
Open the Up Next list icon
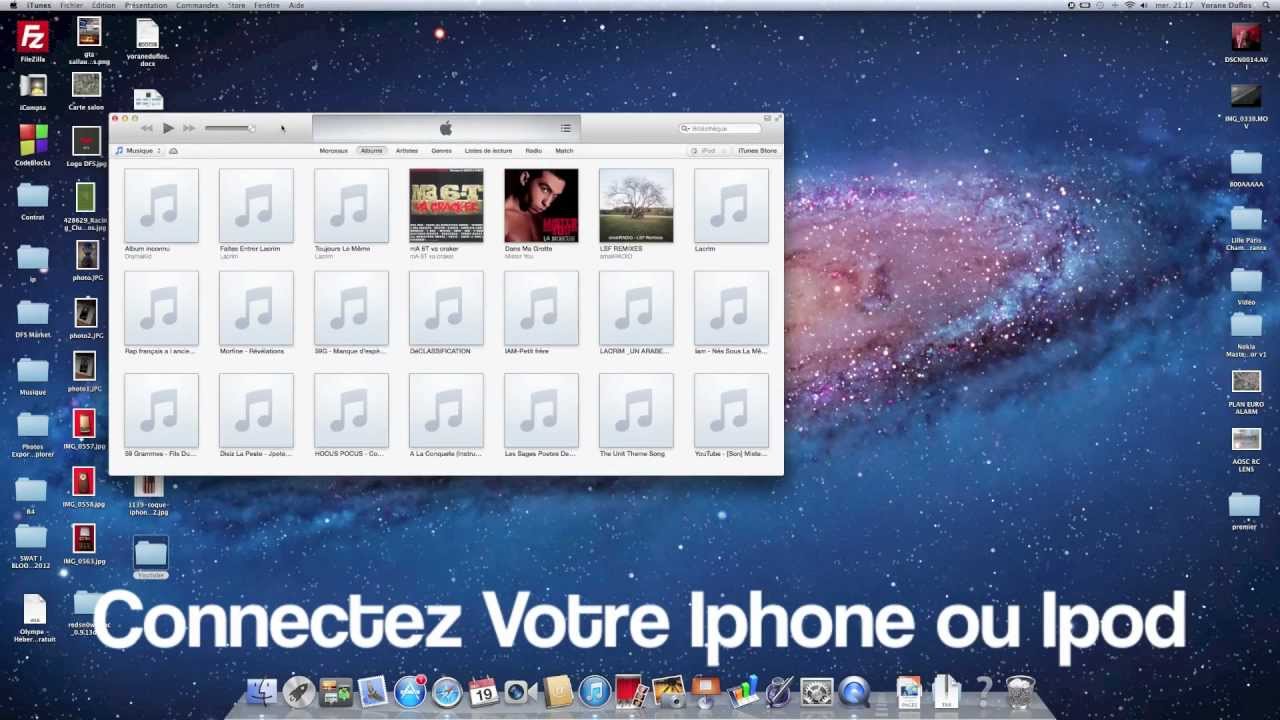(566, 128)
